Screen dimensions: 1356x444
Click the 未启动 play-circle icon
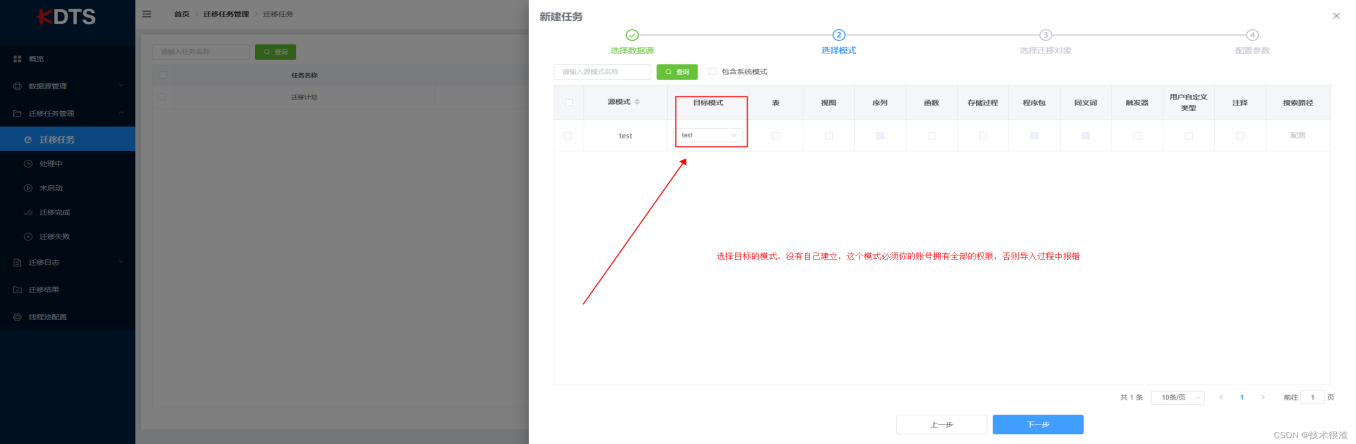[28, 188]
